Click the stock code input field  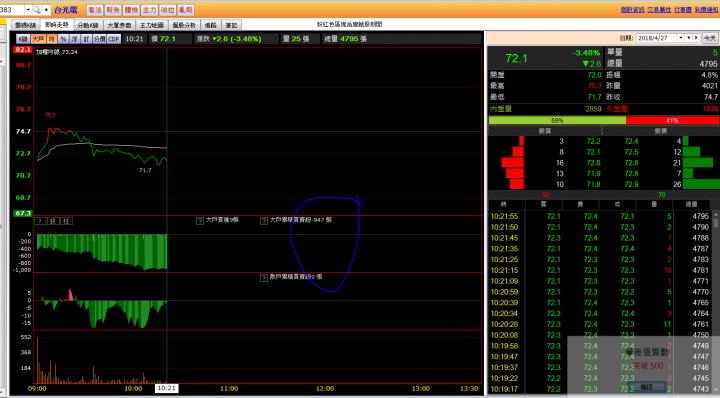click(12, 10)
